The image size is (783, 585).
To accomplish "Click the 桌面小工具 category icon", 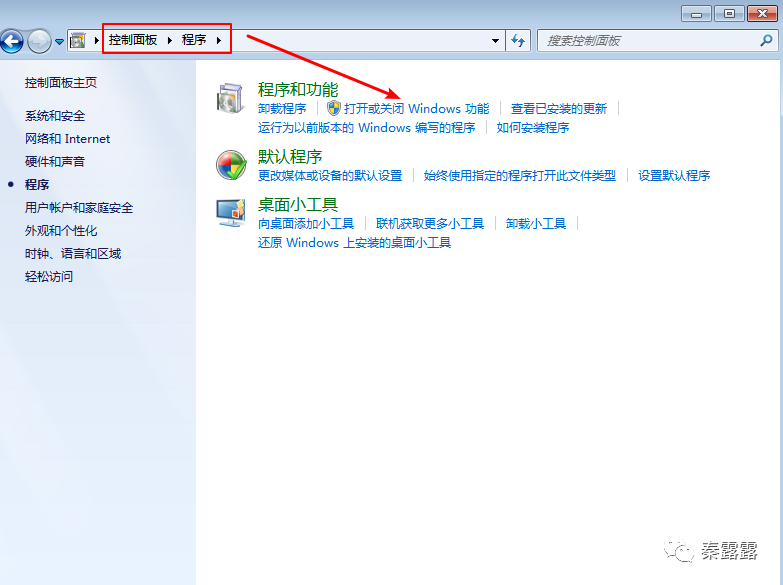I will click(231, 213).
